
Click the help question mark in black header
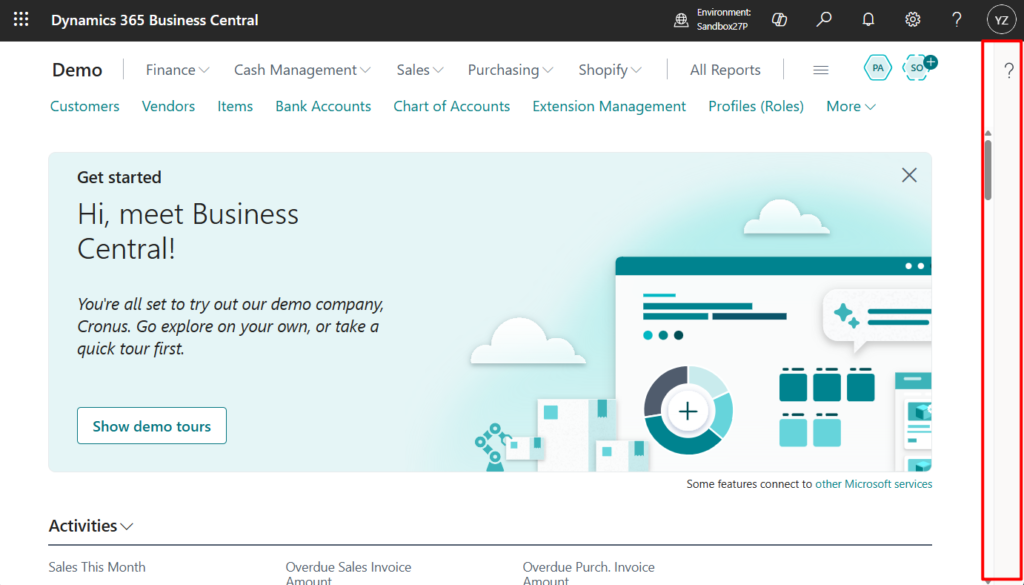tap(957, 20)
